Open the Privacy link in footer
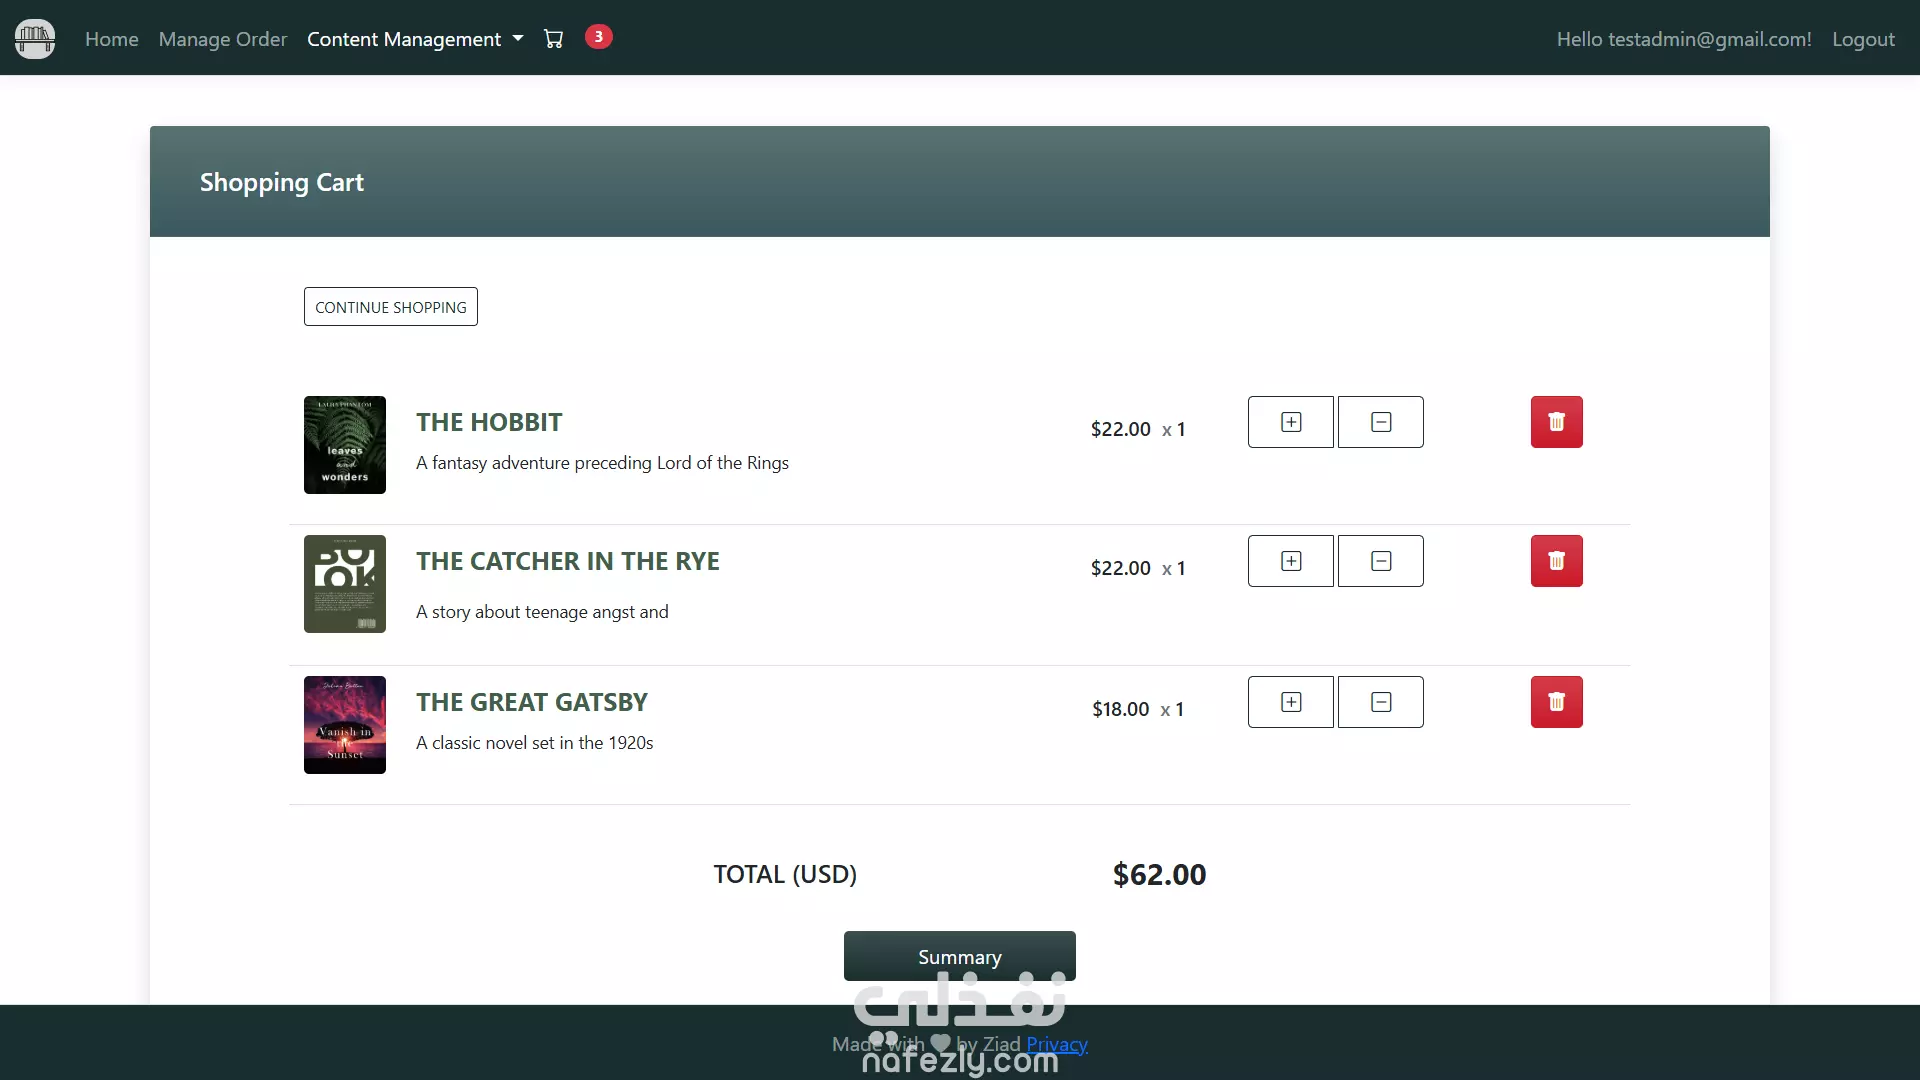The height and width of the screenshot is (1080, 1920). 1057,1044
